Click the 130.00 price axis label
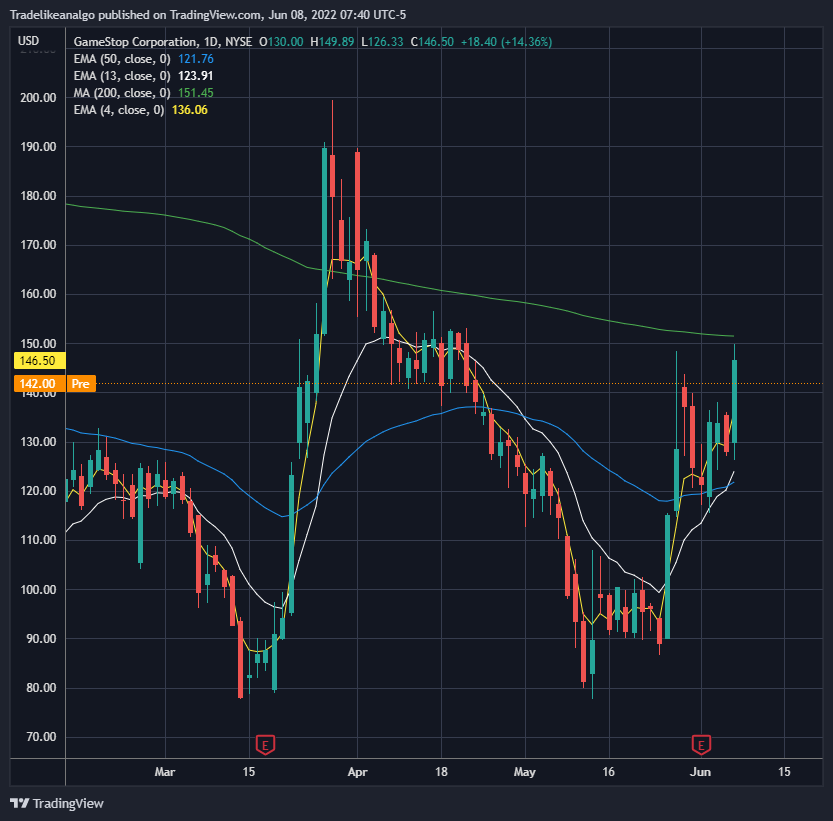The image size is (833, 821). (38, 442)
